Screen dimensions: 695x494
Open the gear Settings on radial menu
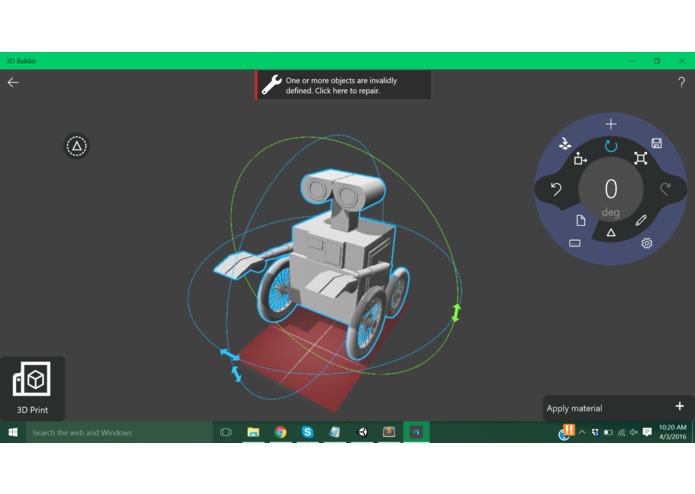[x=647, y=243]
